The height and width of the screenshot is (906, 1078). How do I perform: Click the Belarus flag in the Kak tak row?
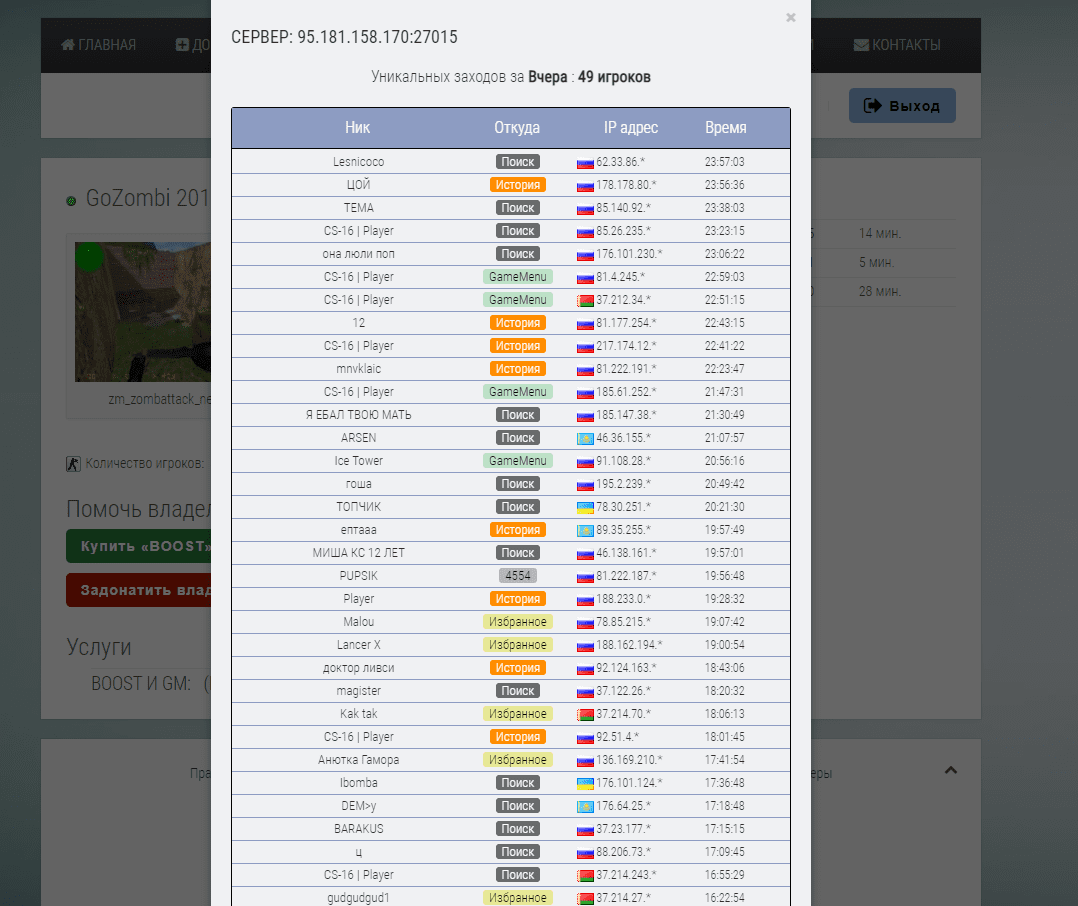tap(585, 714)
